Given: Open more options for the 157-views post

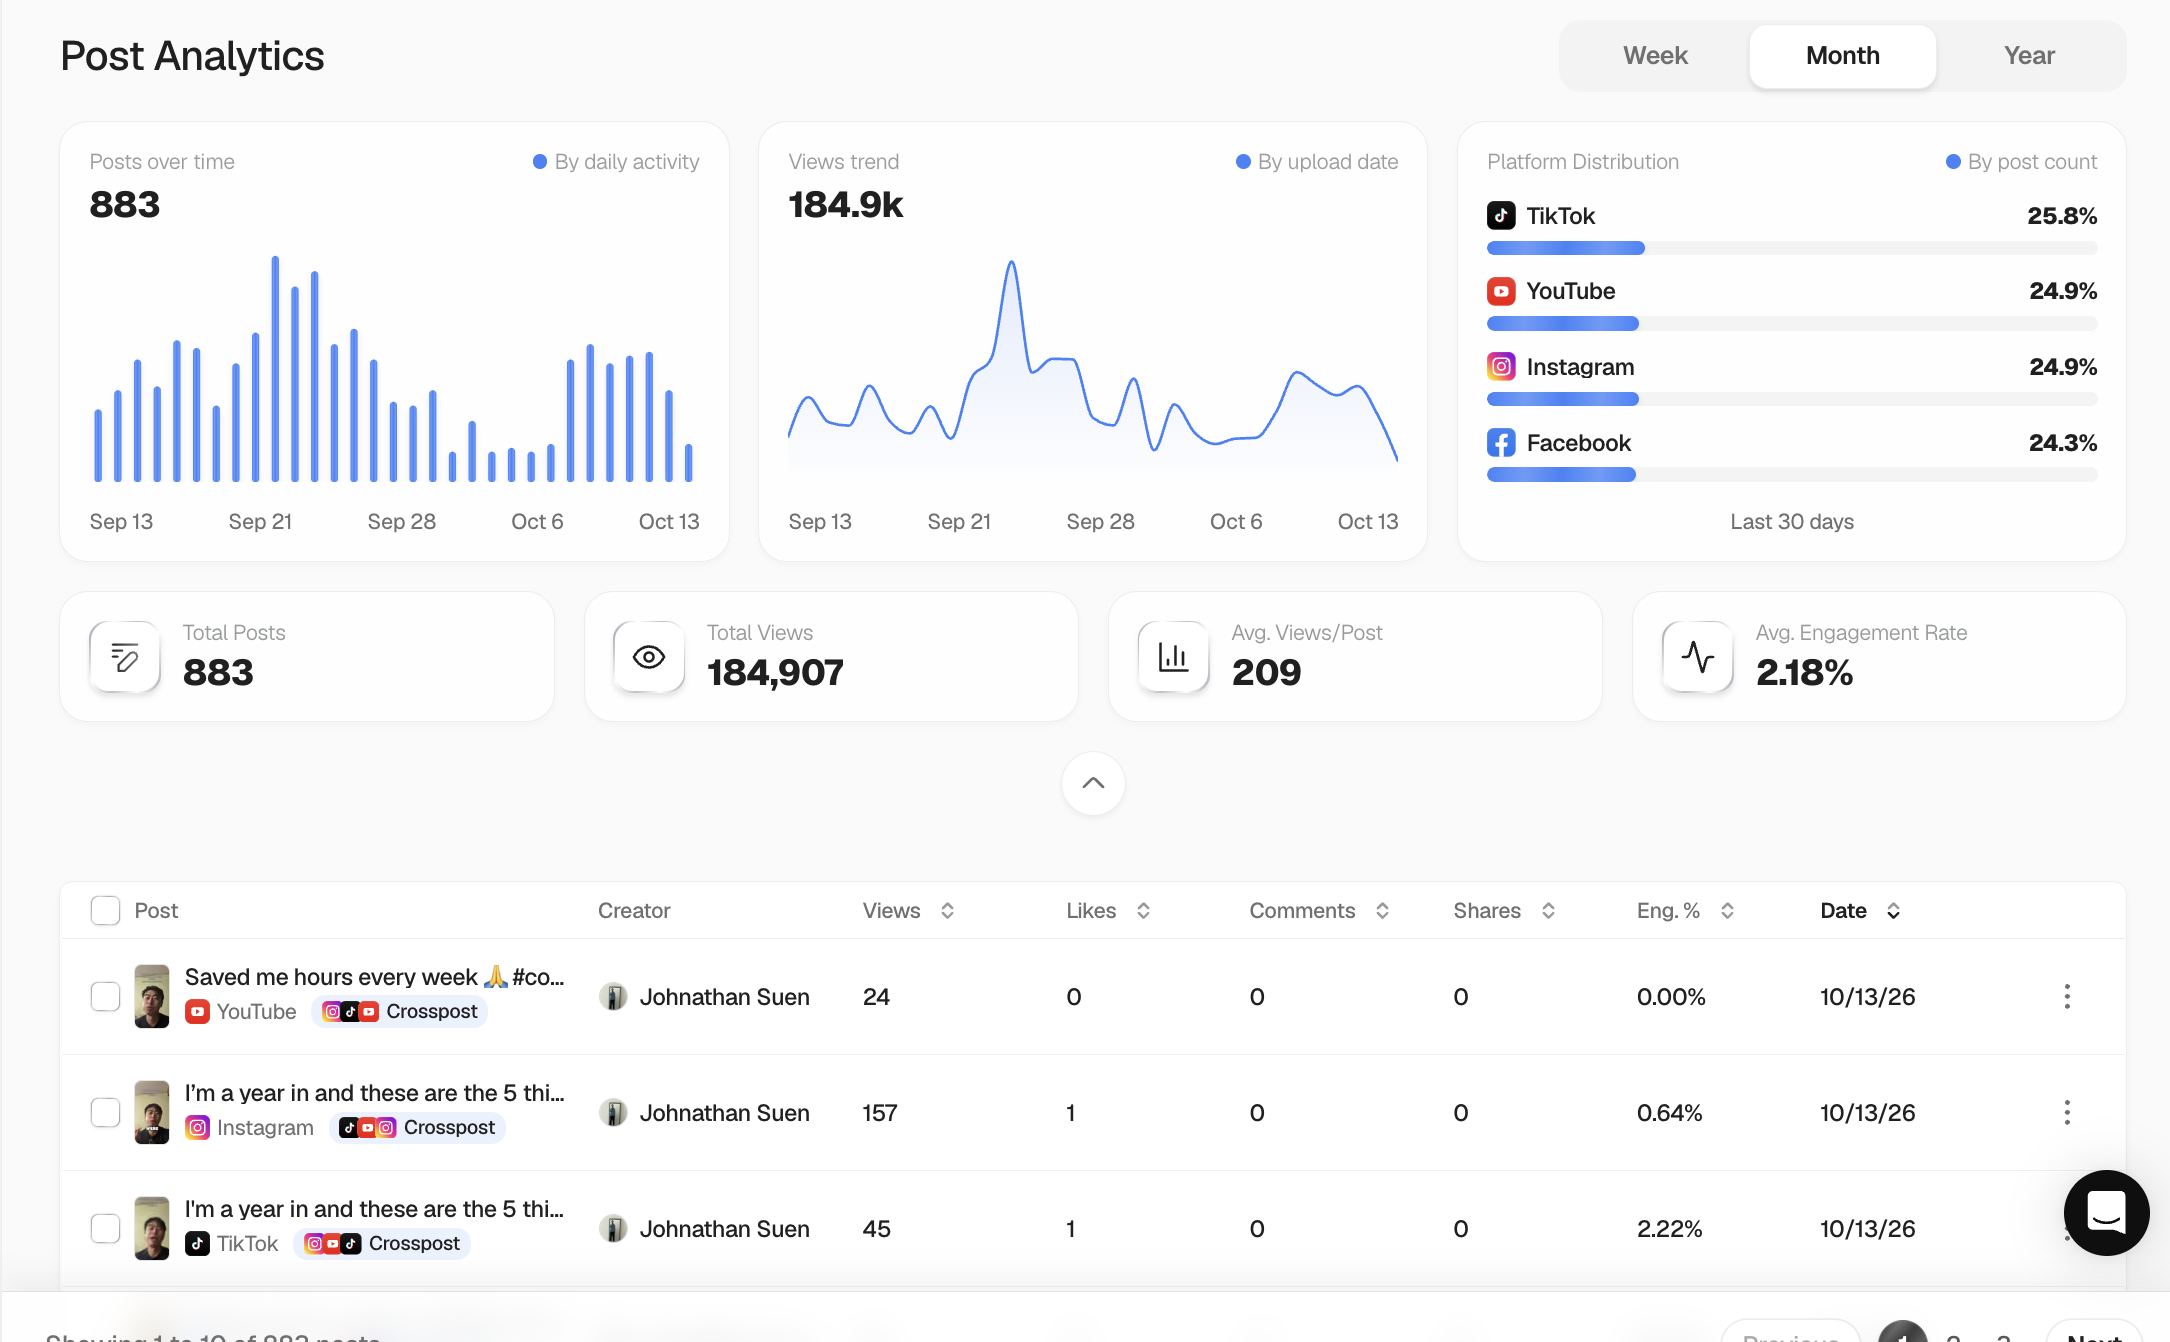Looking at the screenshot, I should point(2067,1112).
